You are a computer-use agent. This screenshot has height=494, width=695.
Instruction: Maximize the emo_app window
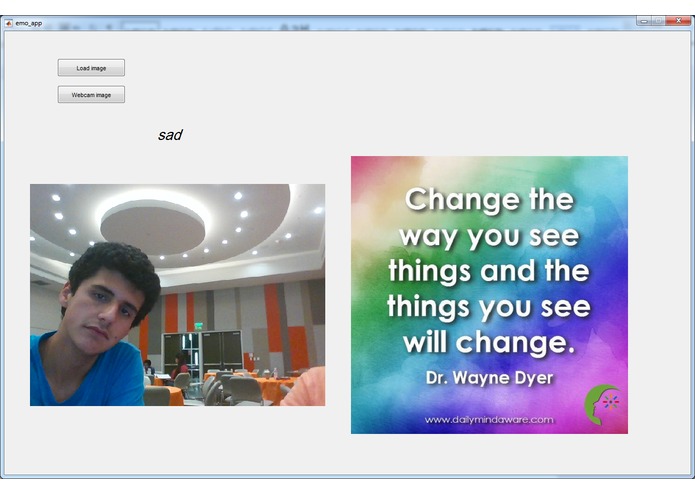658,20
